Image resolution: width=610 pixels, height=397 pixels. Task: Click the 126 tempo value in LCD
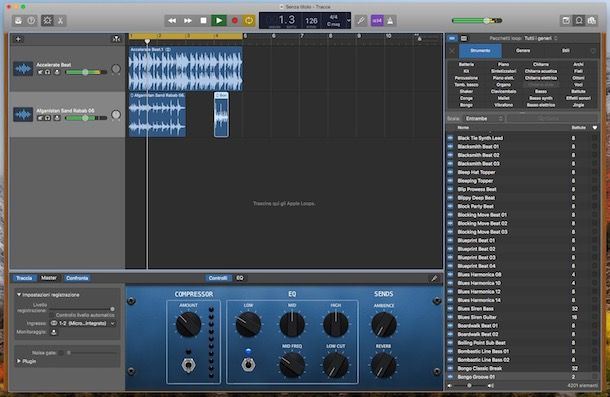click(311, 20)
